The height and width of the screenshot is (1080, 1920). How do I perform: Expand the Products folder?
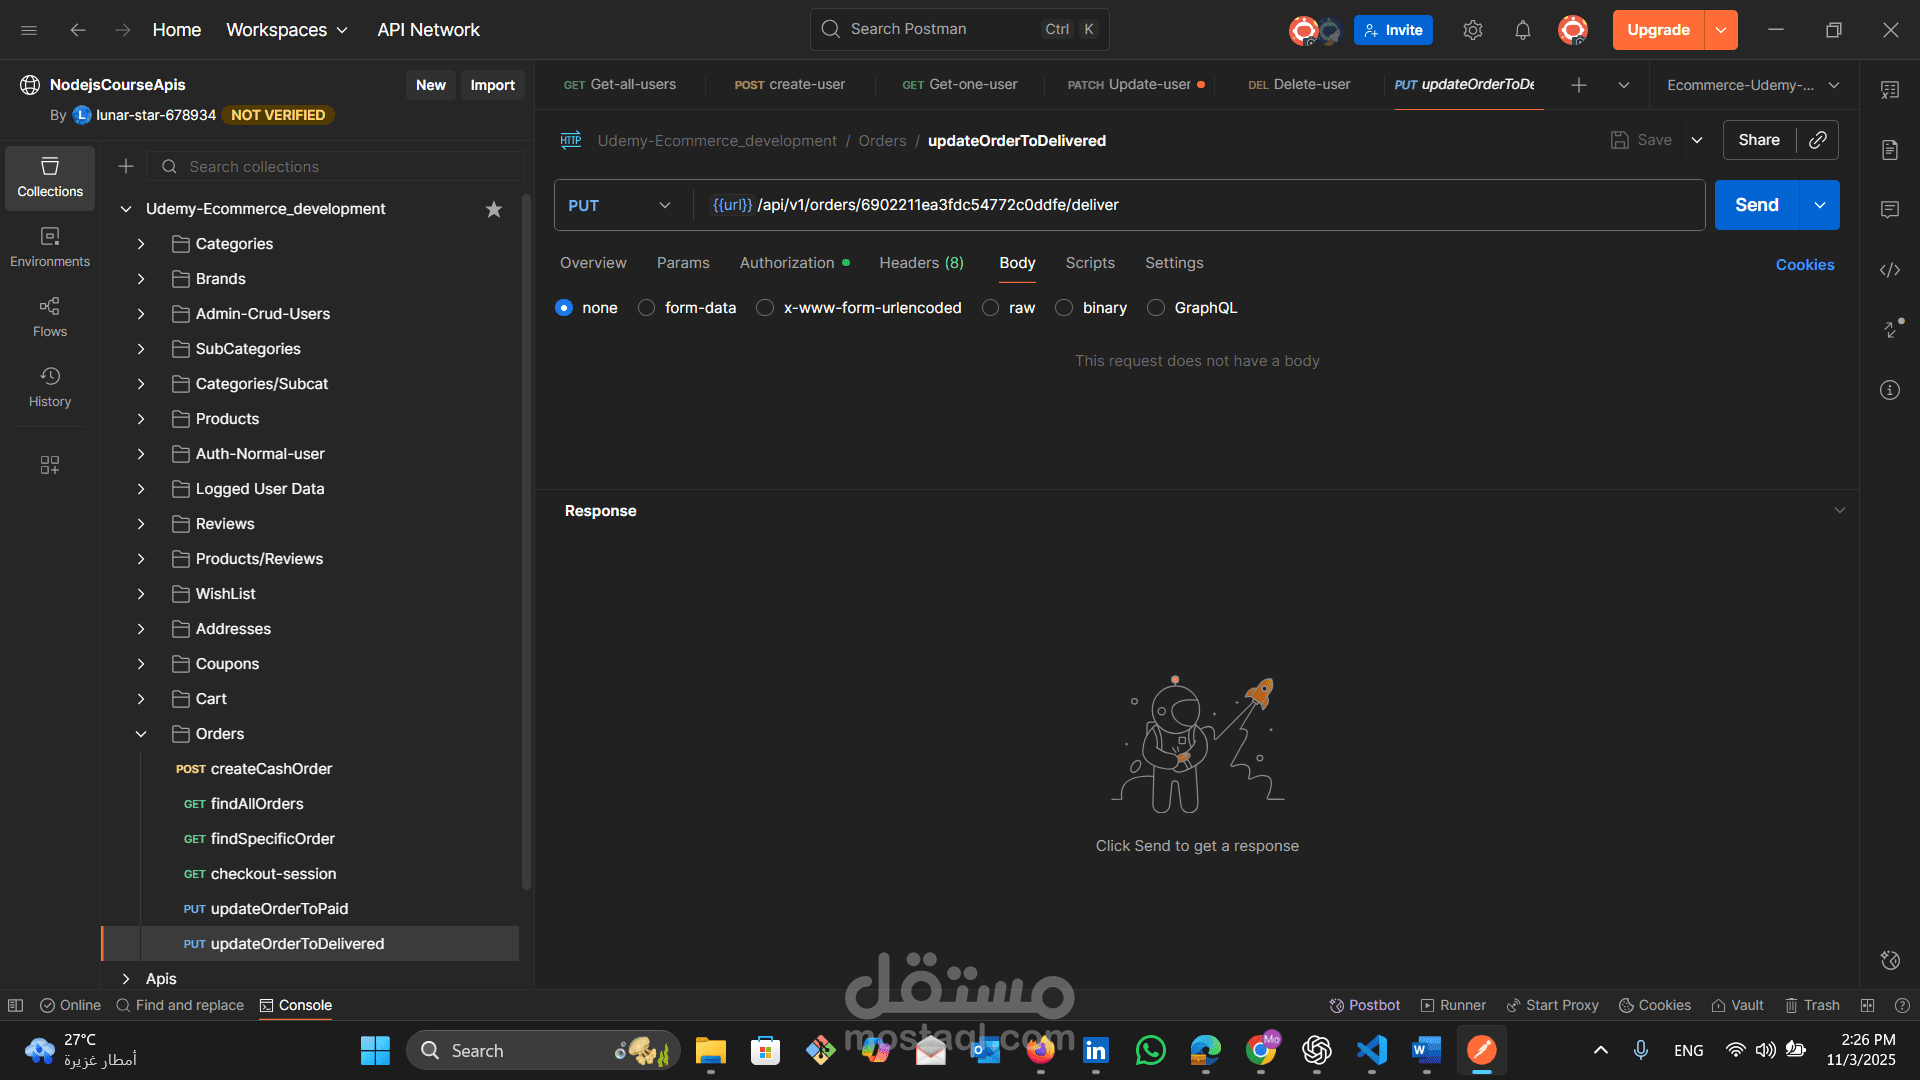[x=141, y=419]
